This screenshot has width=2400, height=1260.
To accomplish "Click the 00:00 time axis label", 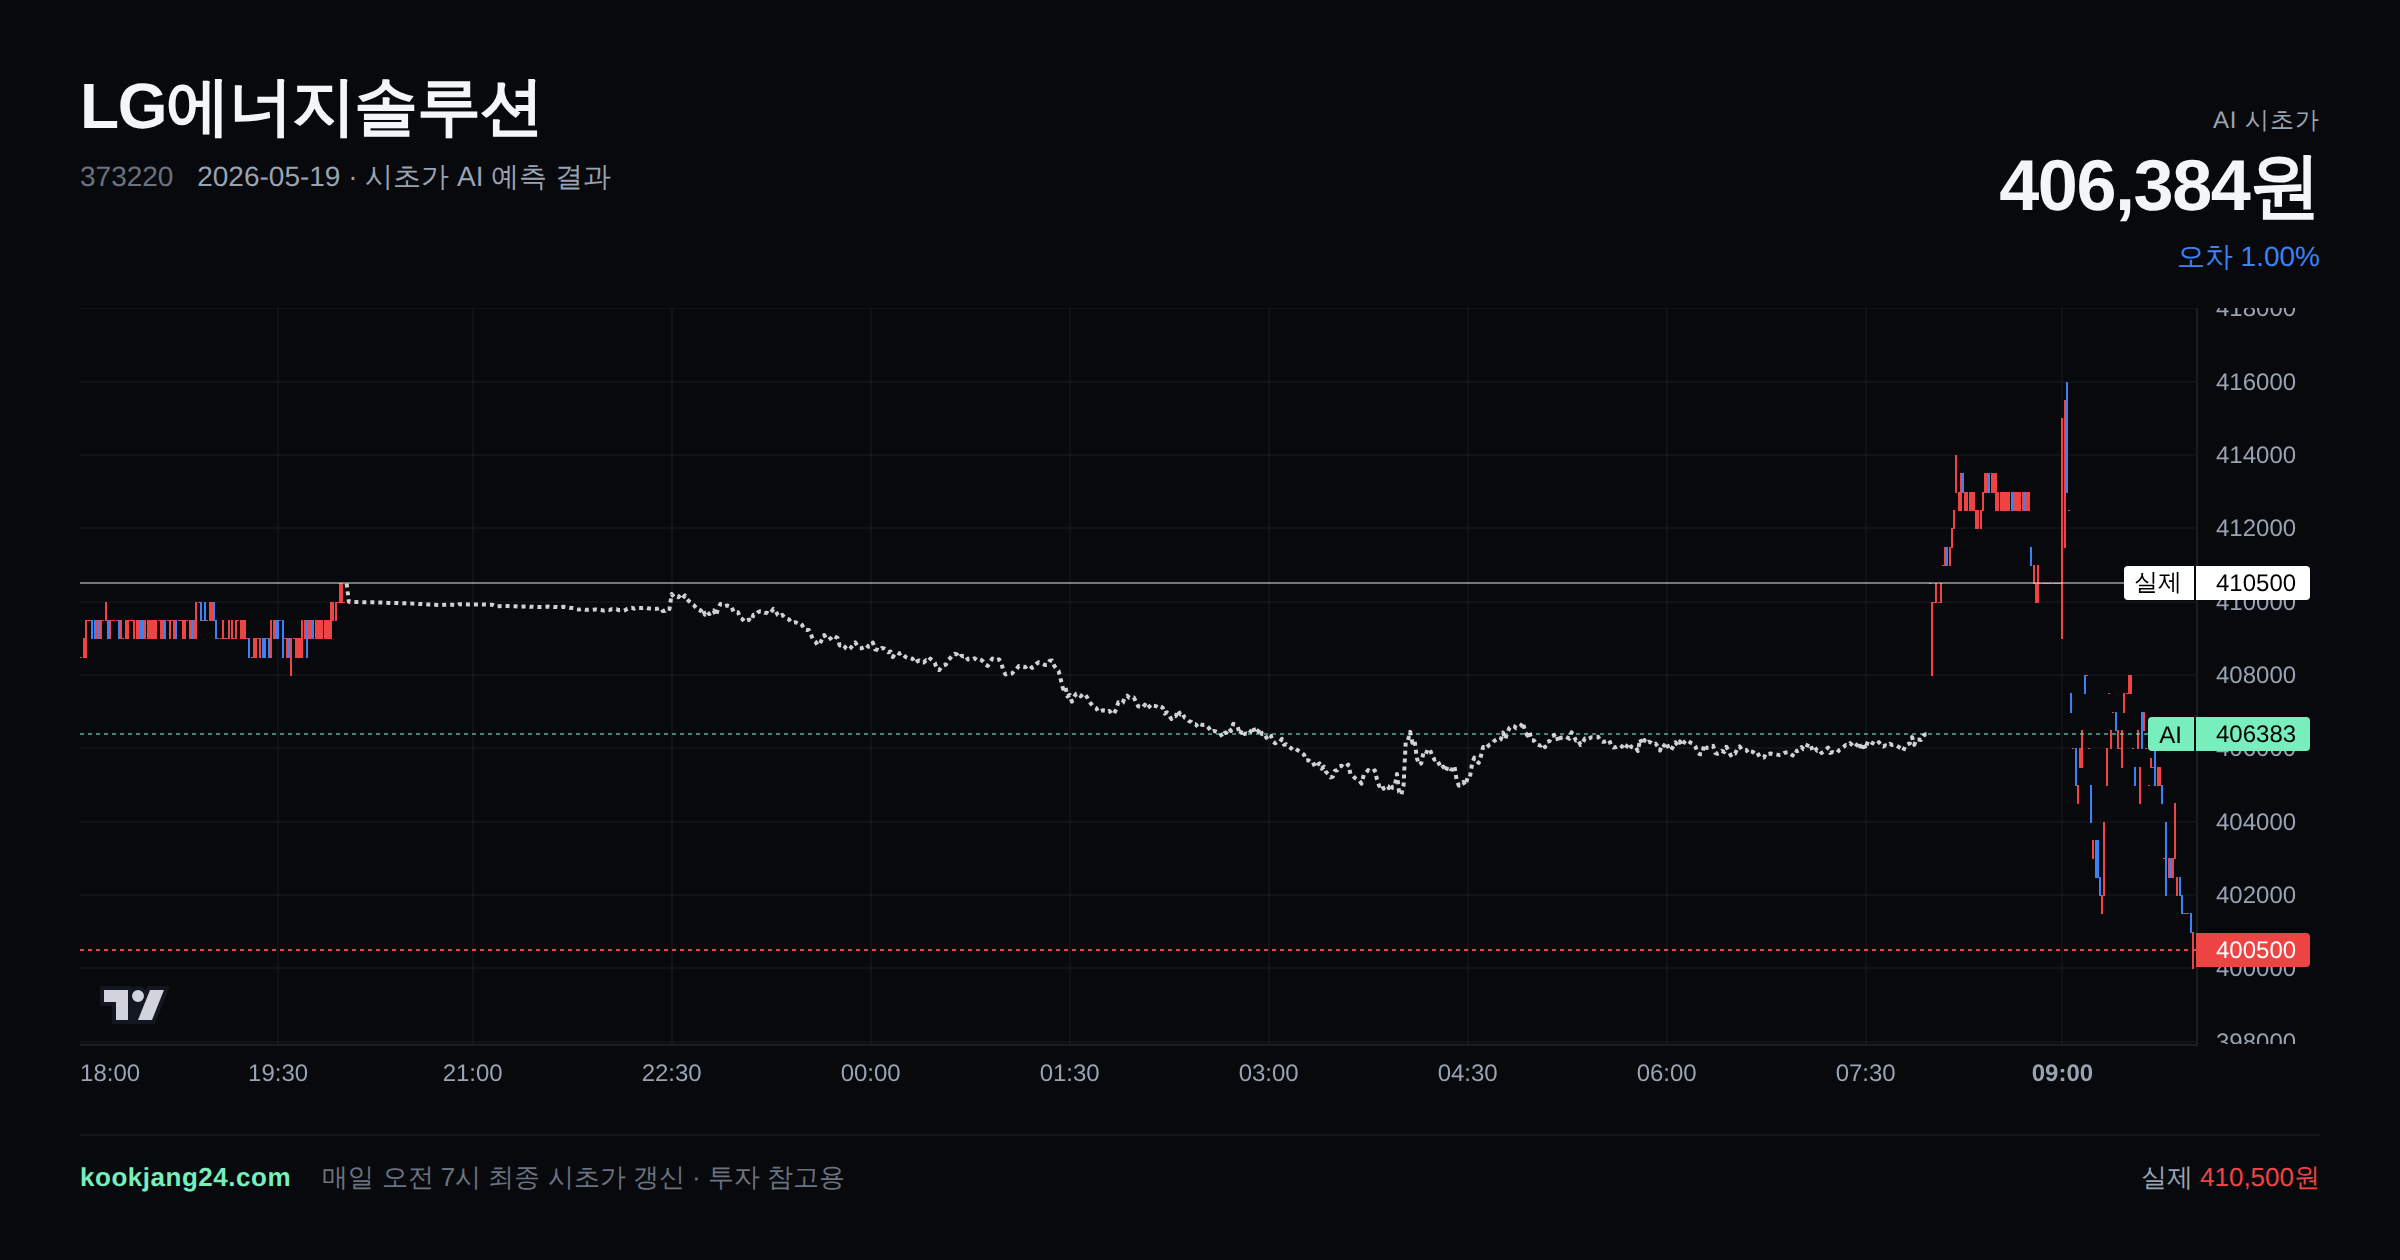I will [870, 1073].
